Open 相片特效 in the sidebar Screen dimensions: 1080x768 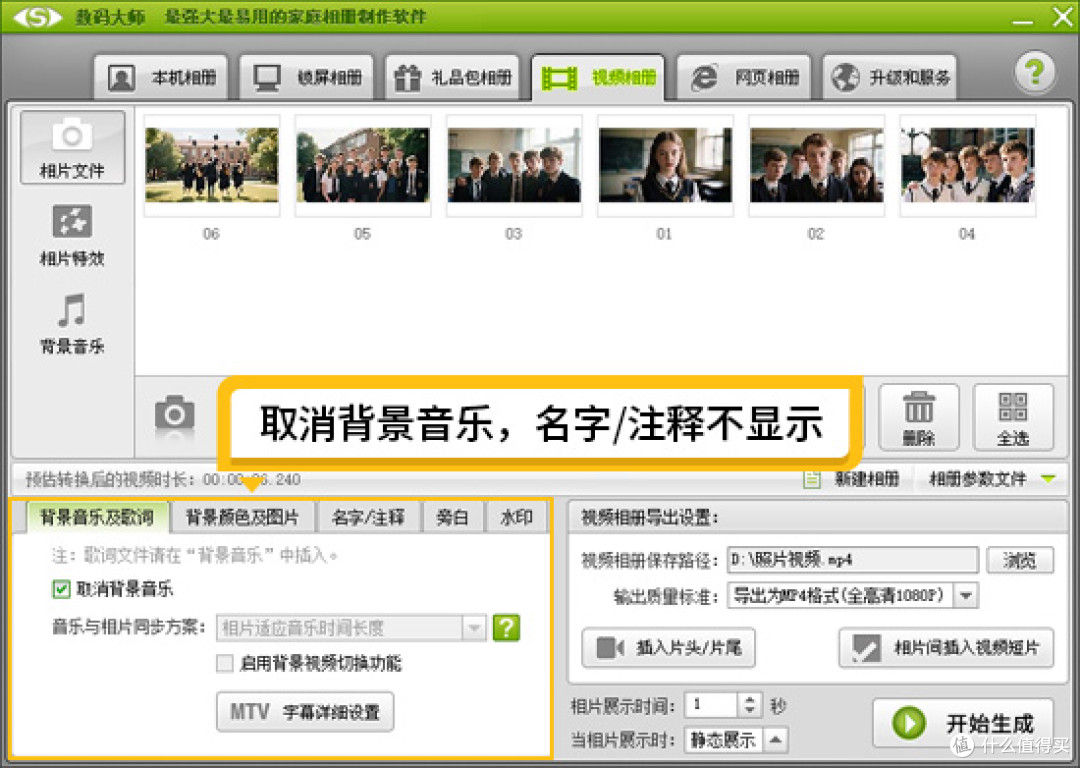click(x=72, y=235)
